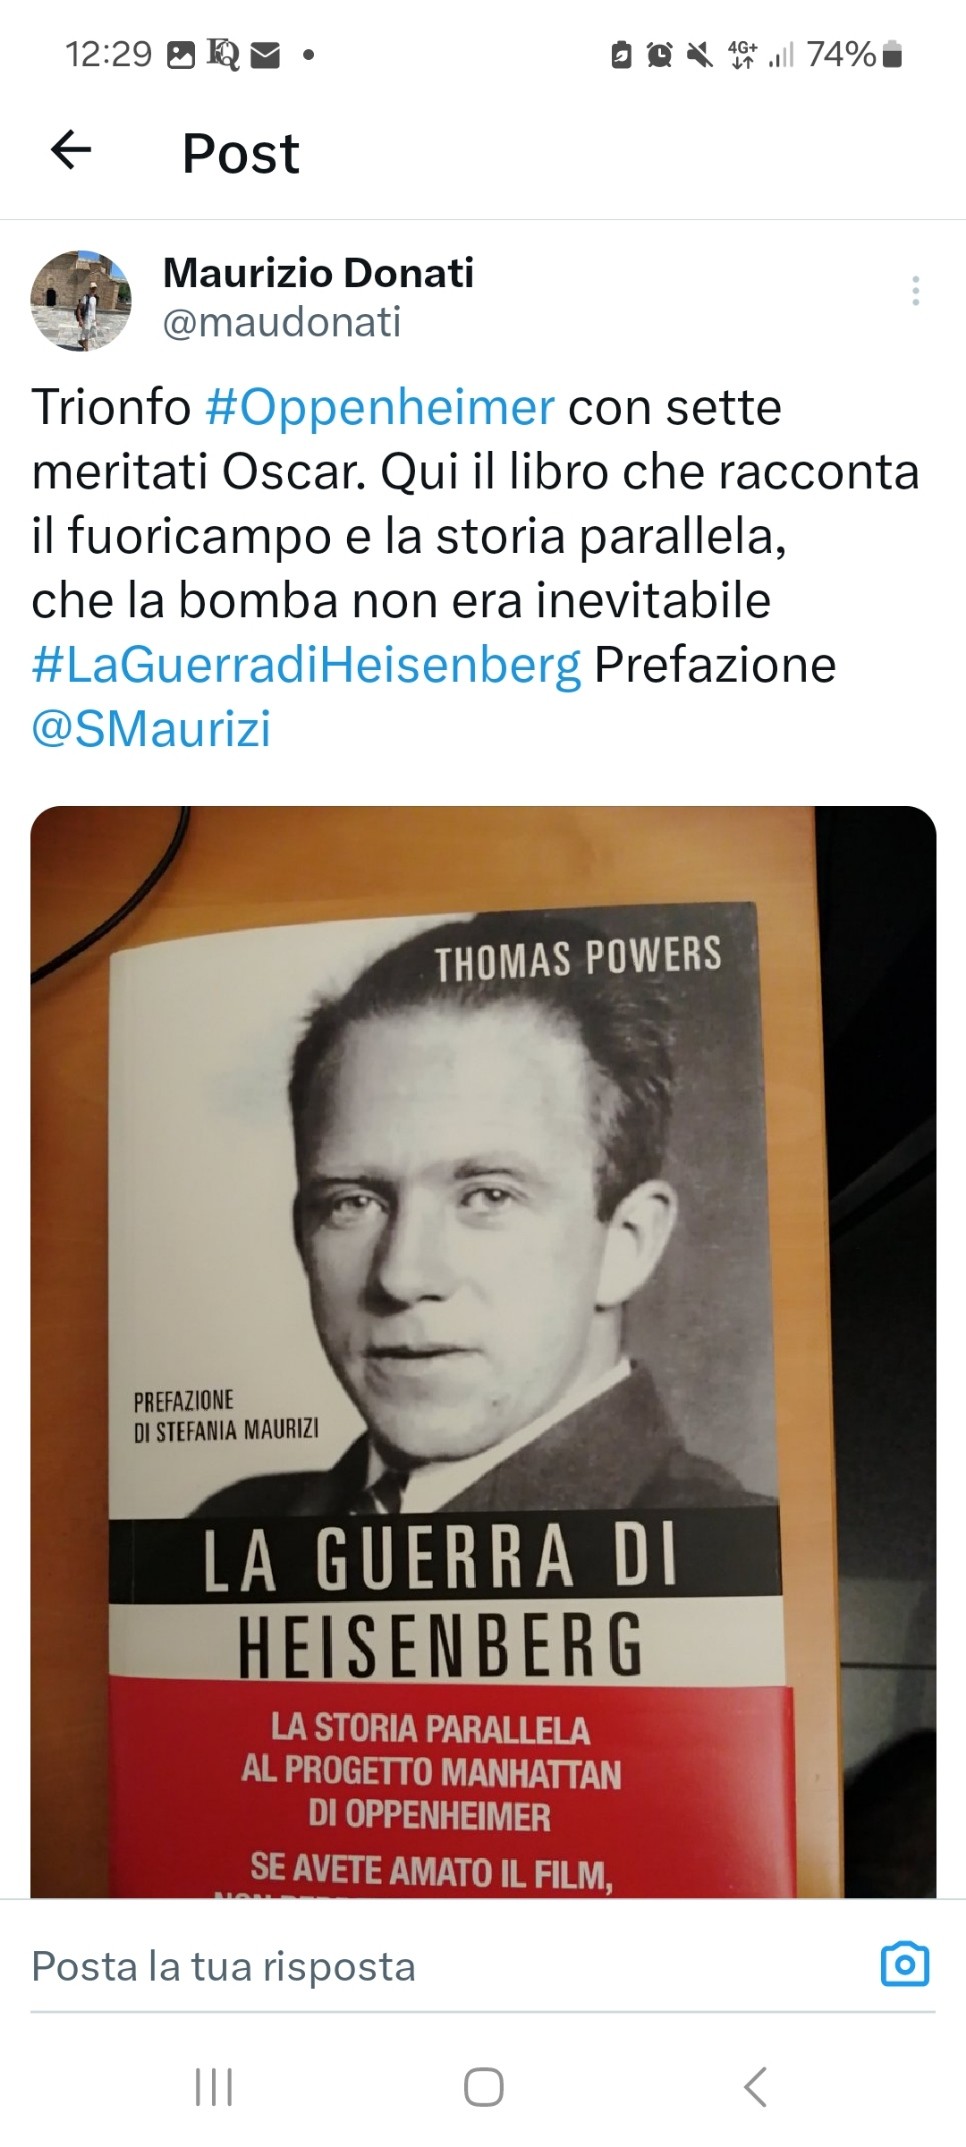Tap the camera icon in reply bar

tap(904, 1964)
